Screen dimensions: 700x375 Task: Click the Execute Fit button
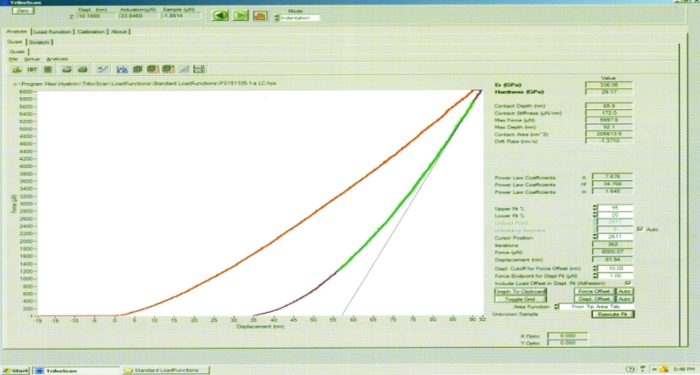tap(612, 314)
